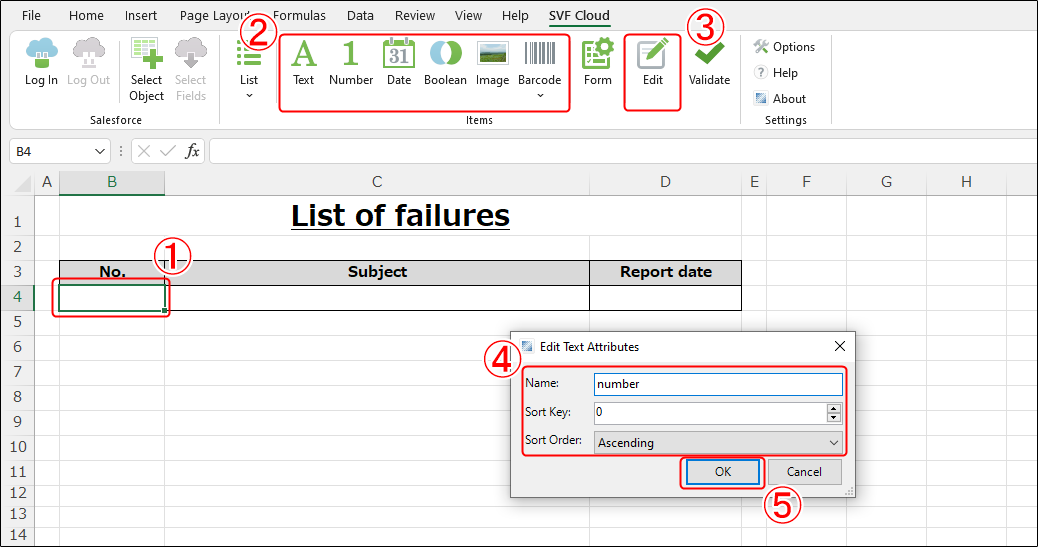Select row 8 header
1038x547 pixels.
pos(17,397)
